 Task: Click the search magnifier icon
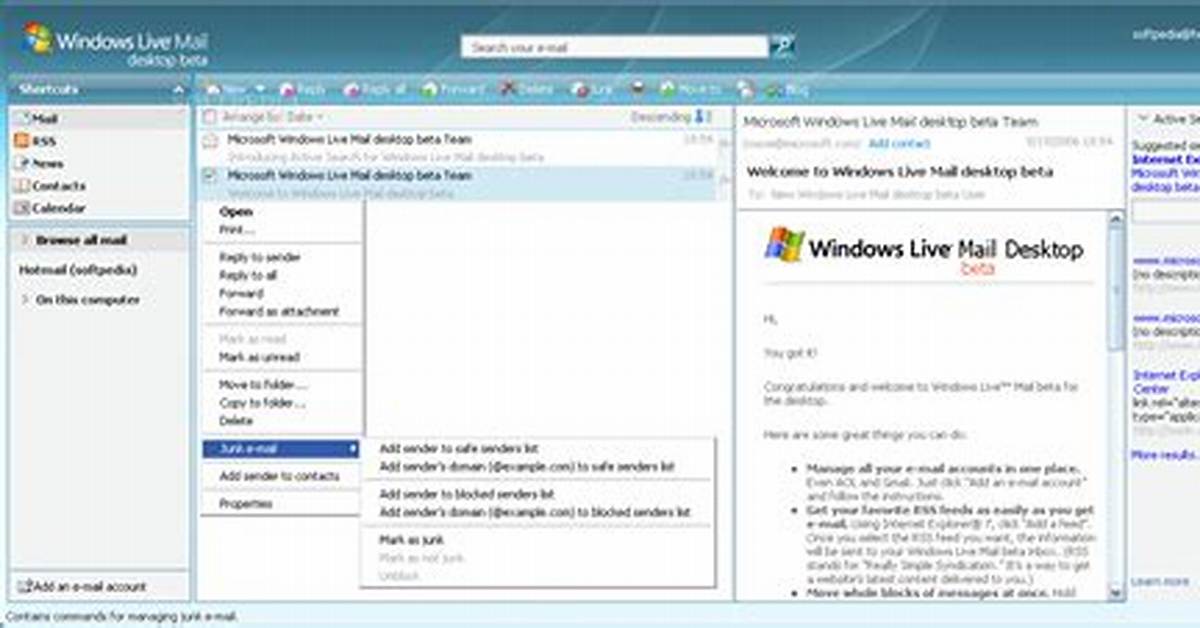[x=783, y=46]
